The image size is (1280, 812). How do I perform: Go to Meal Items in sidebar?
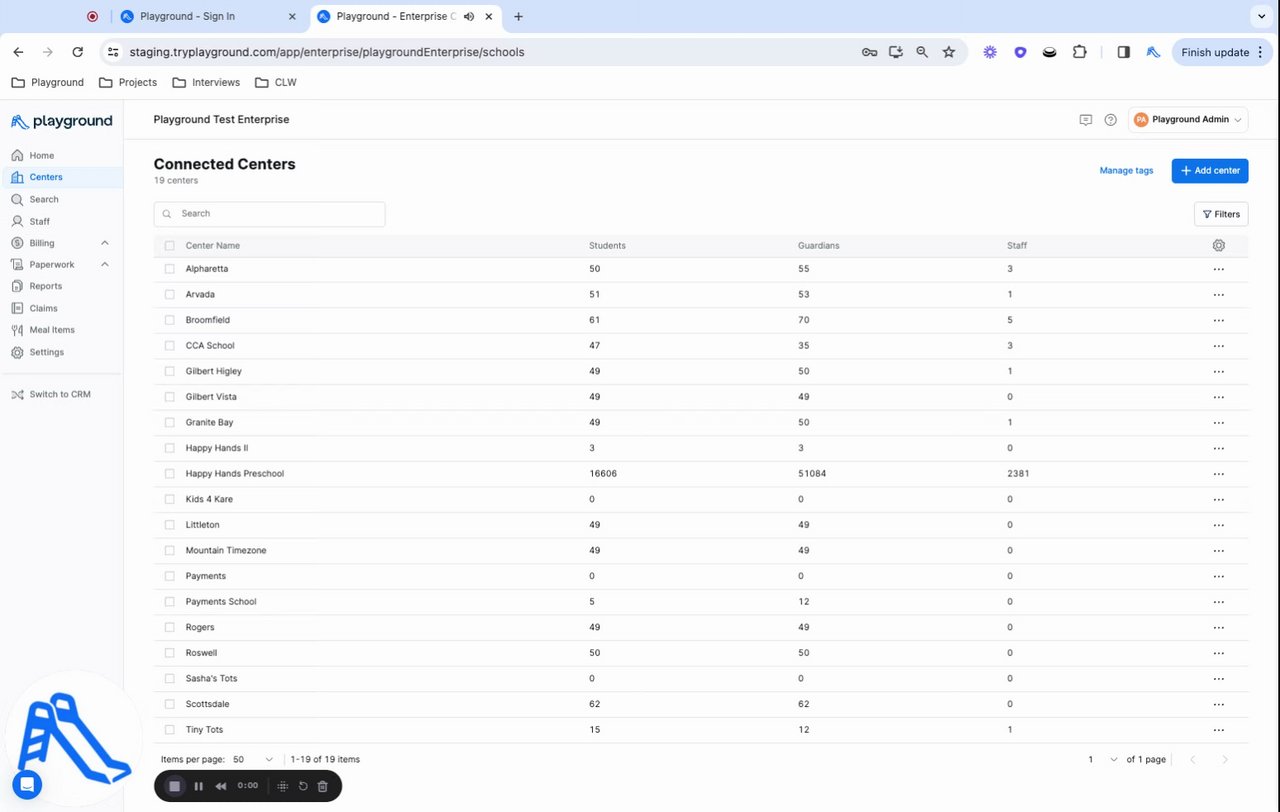(x=43, y=330)
